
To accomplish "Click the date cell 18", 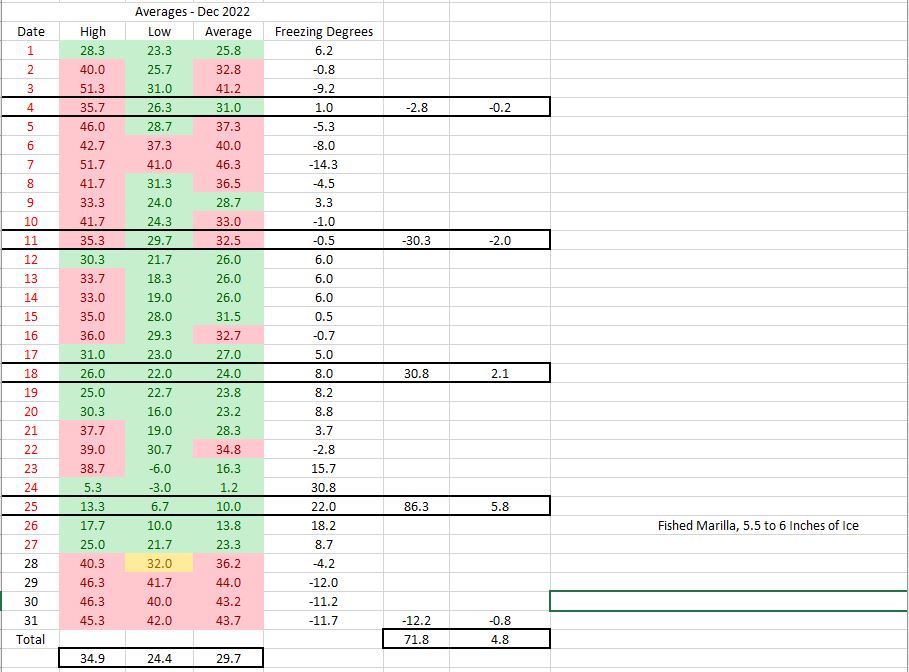I will [30, 373].
